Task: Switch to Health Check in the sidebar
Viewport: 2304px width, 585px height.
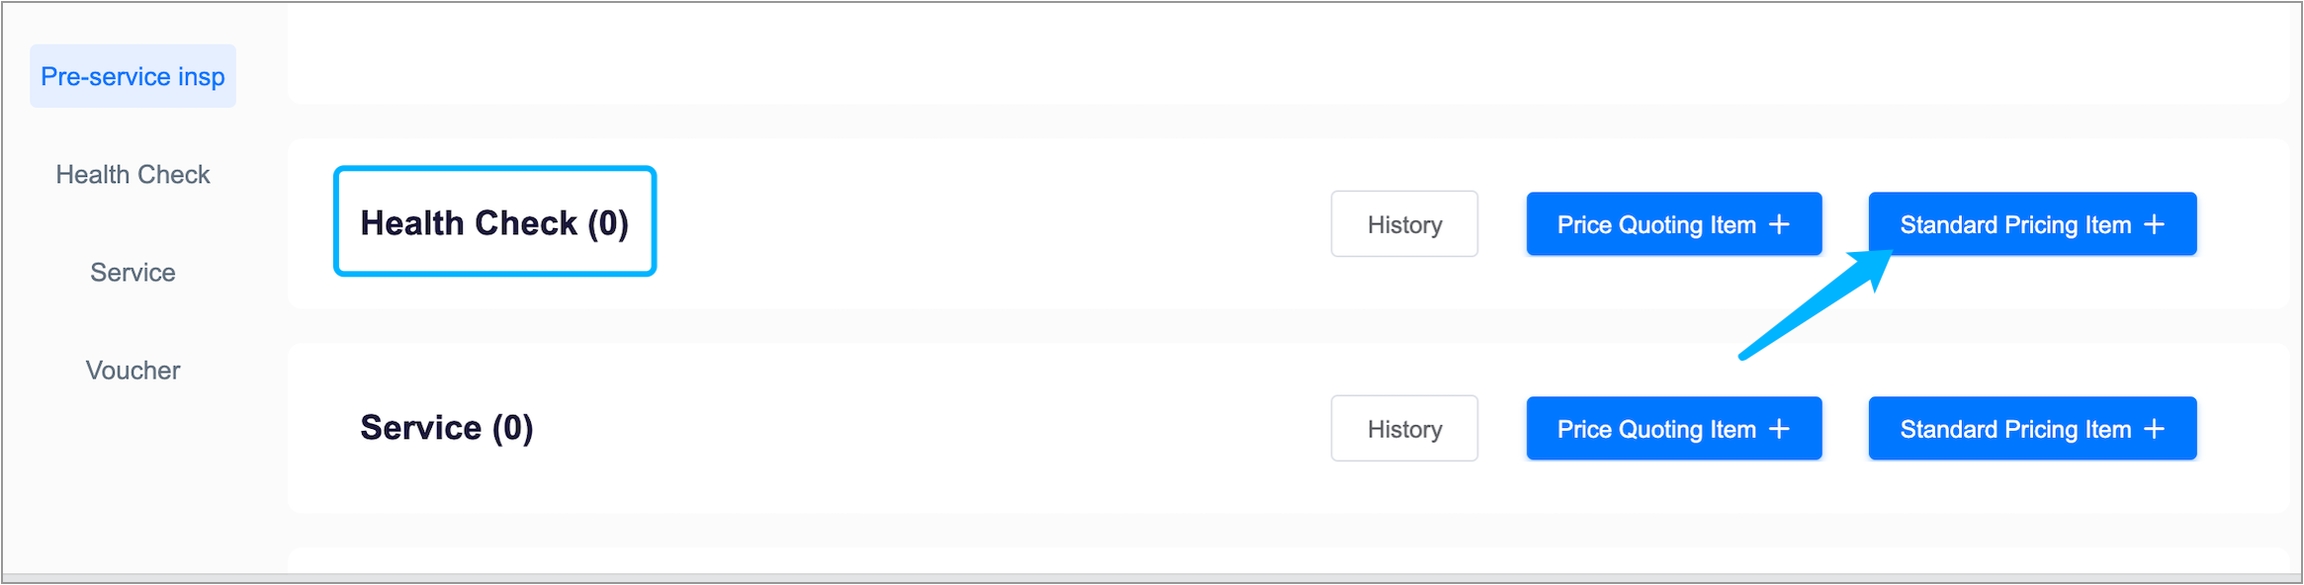Action: [133, 175]
